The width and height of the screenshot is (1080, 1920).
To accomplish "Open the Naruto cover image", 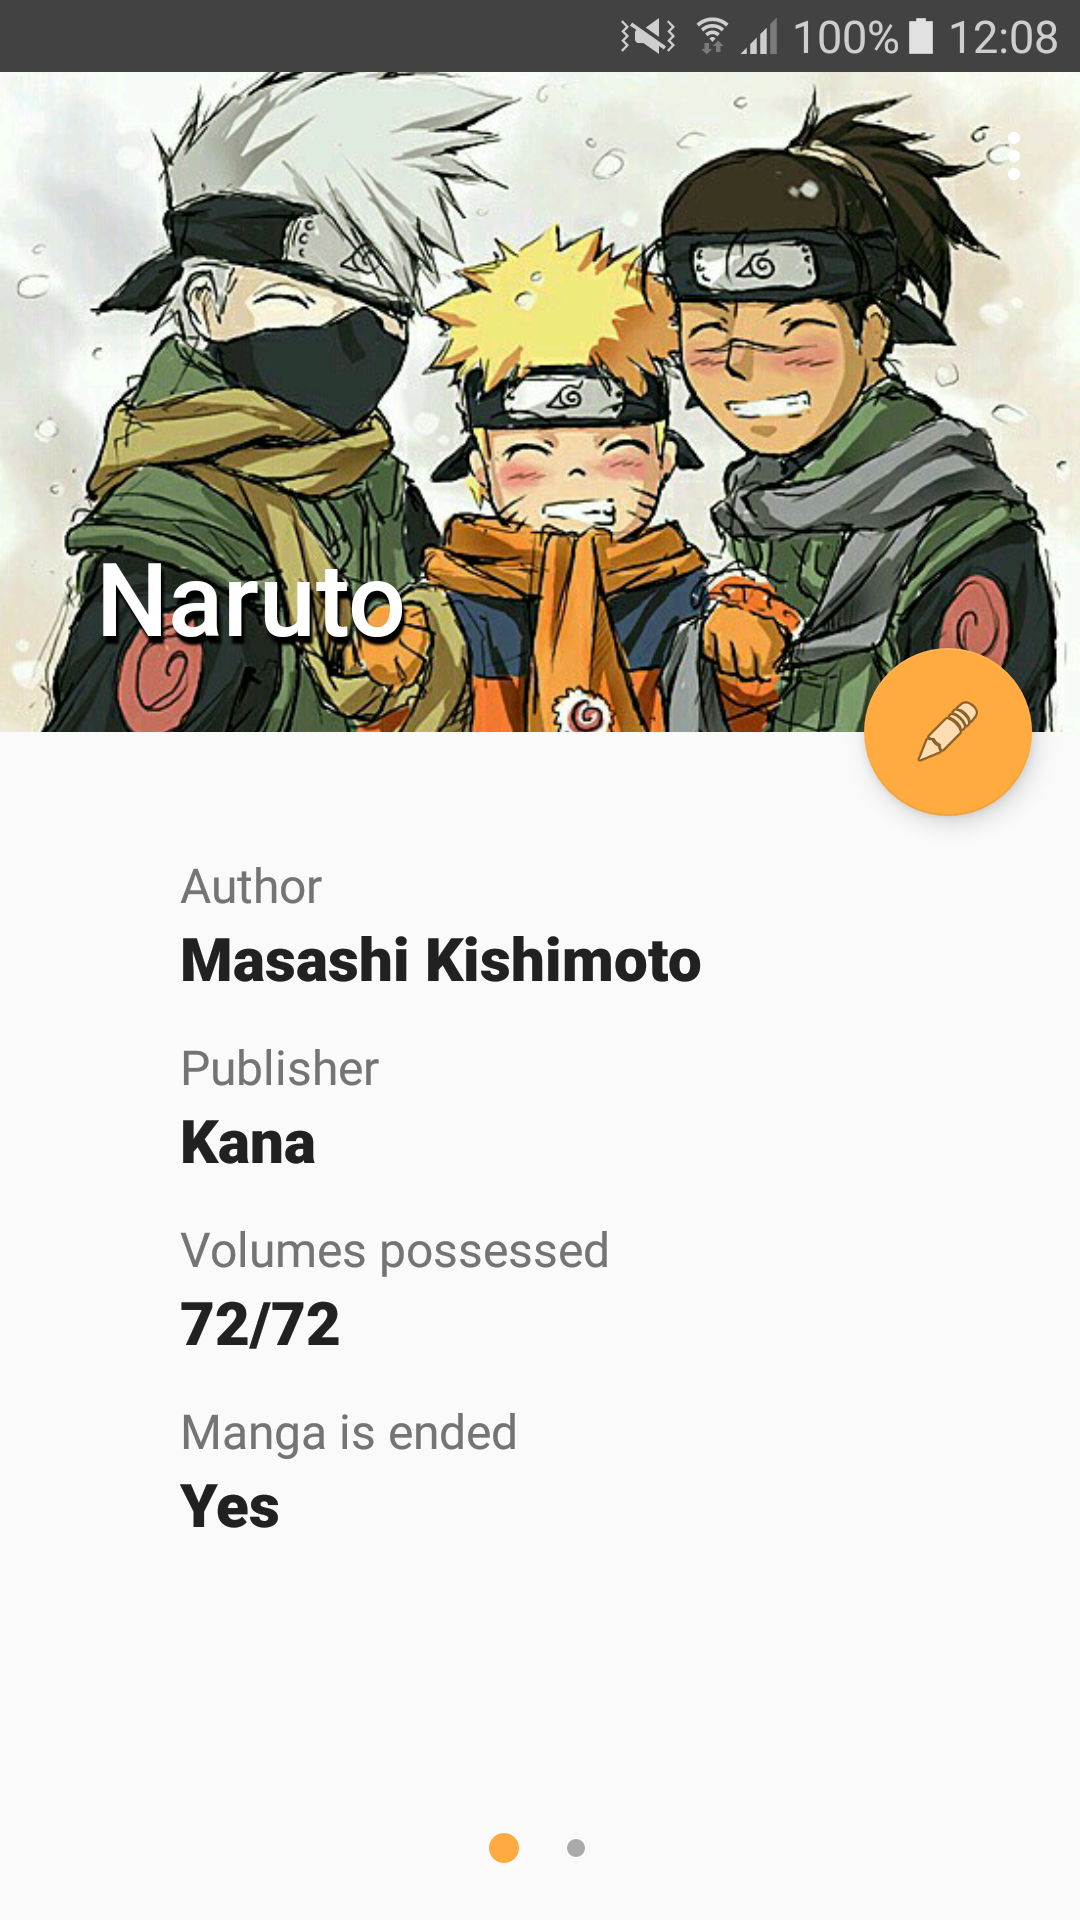I will click(540, 402).
